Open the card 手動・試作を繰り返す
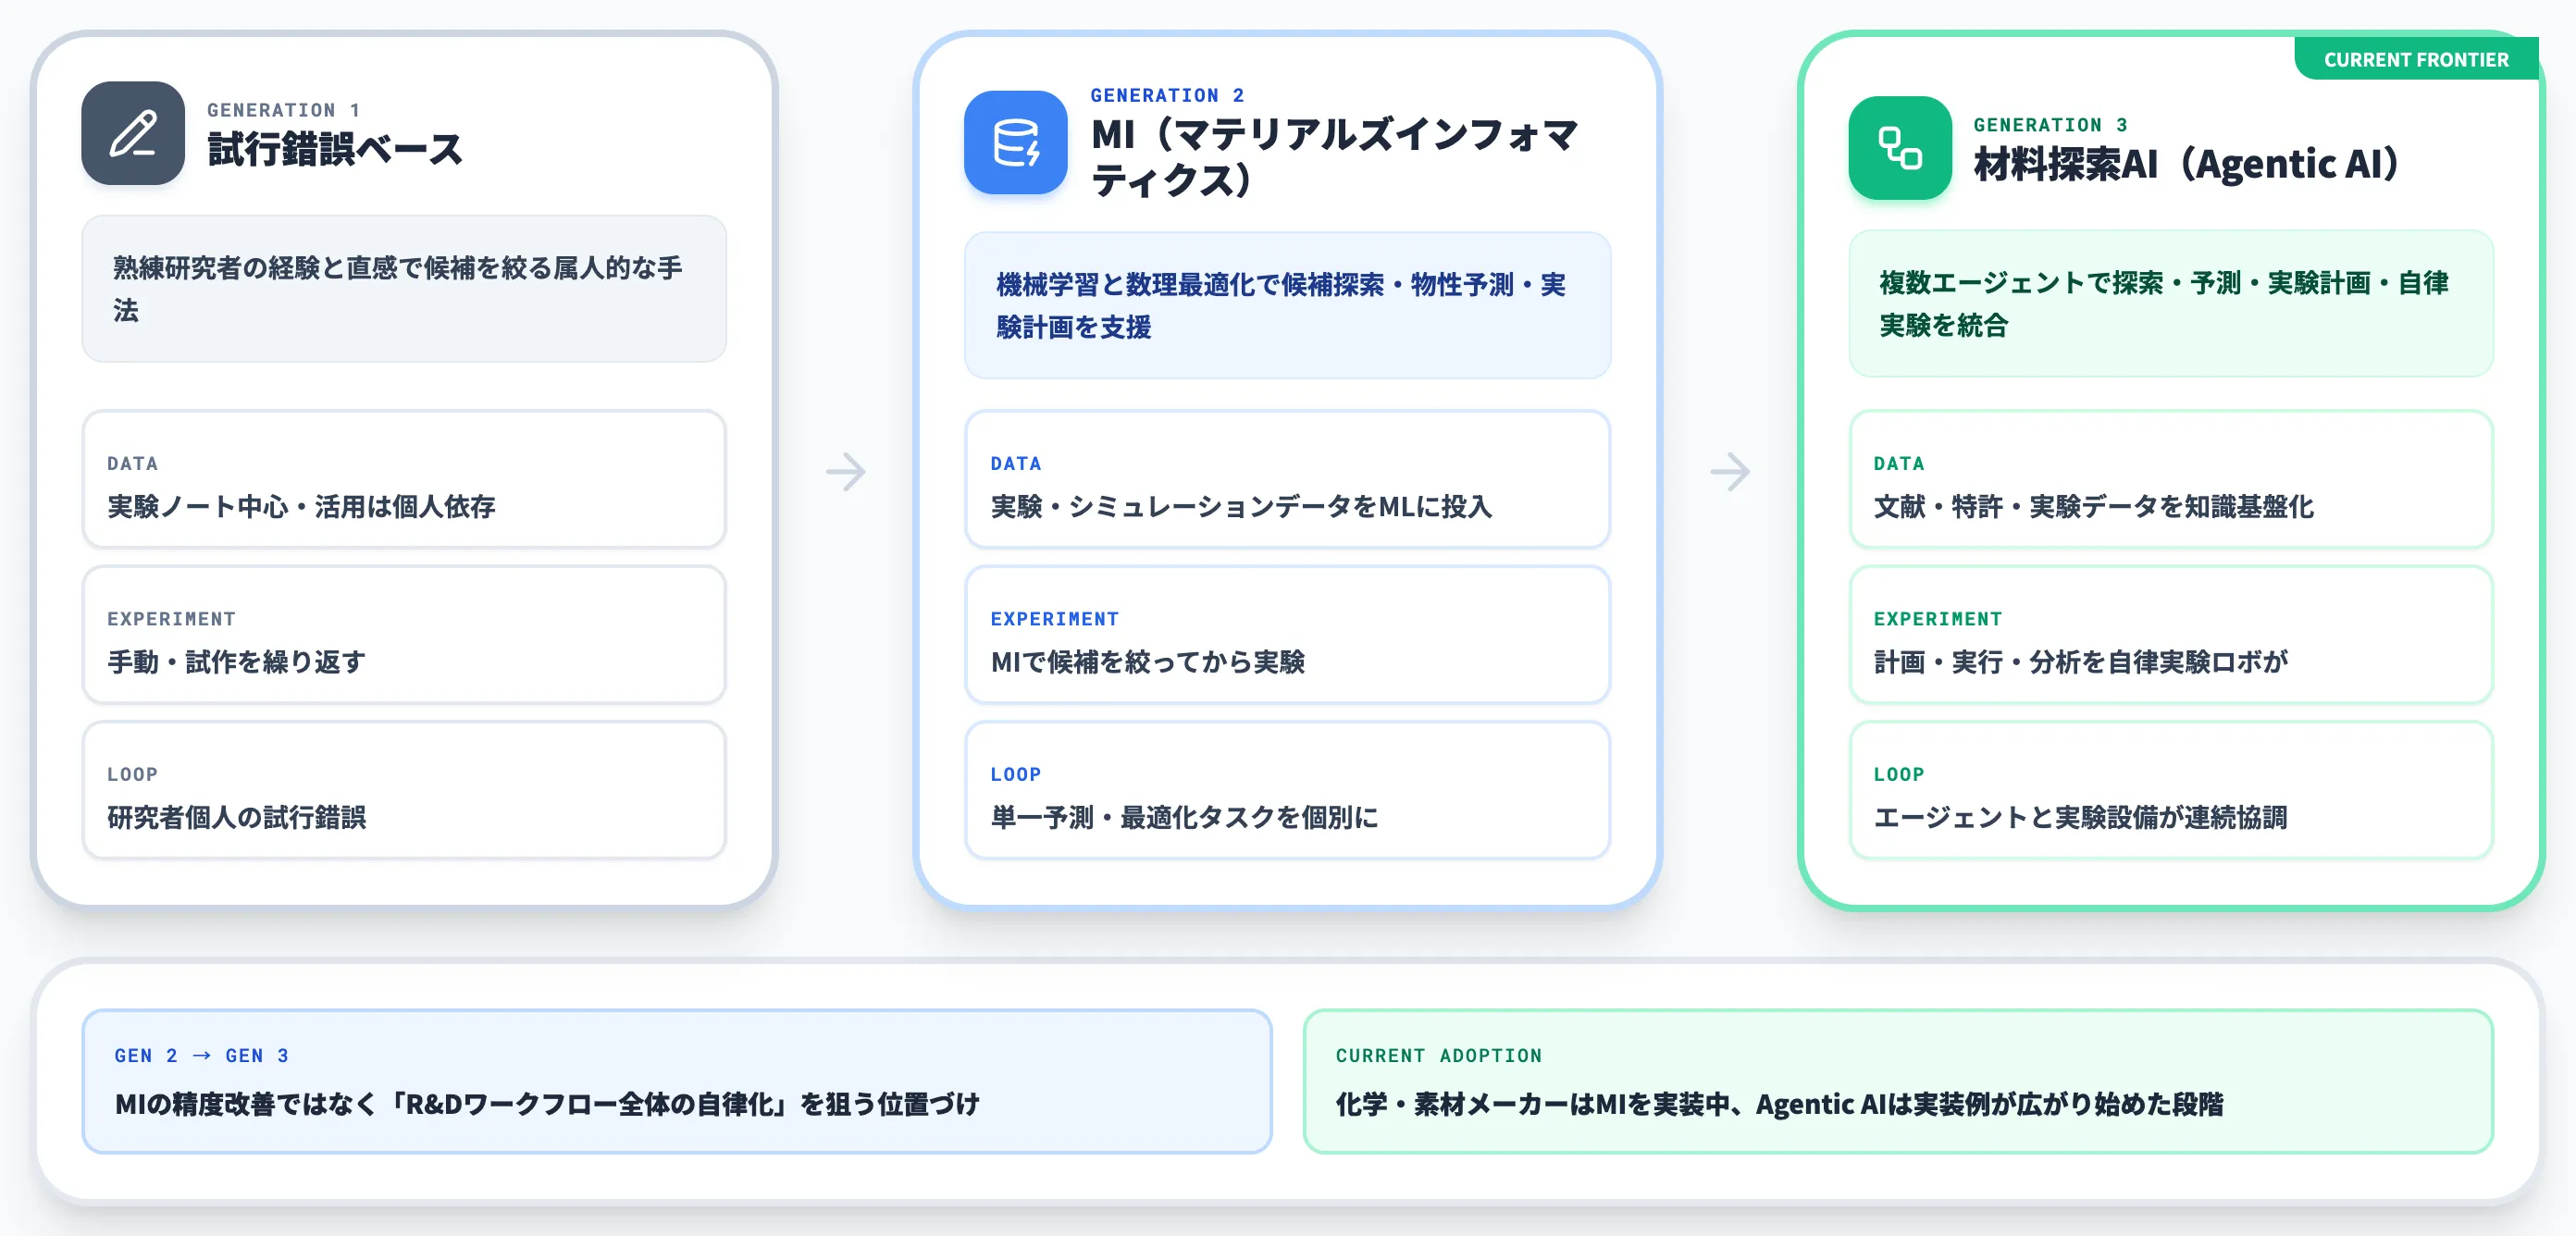 point(404,635)
